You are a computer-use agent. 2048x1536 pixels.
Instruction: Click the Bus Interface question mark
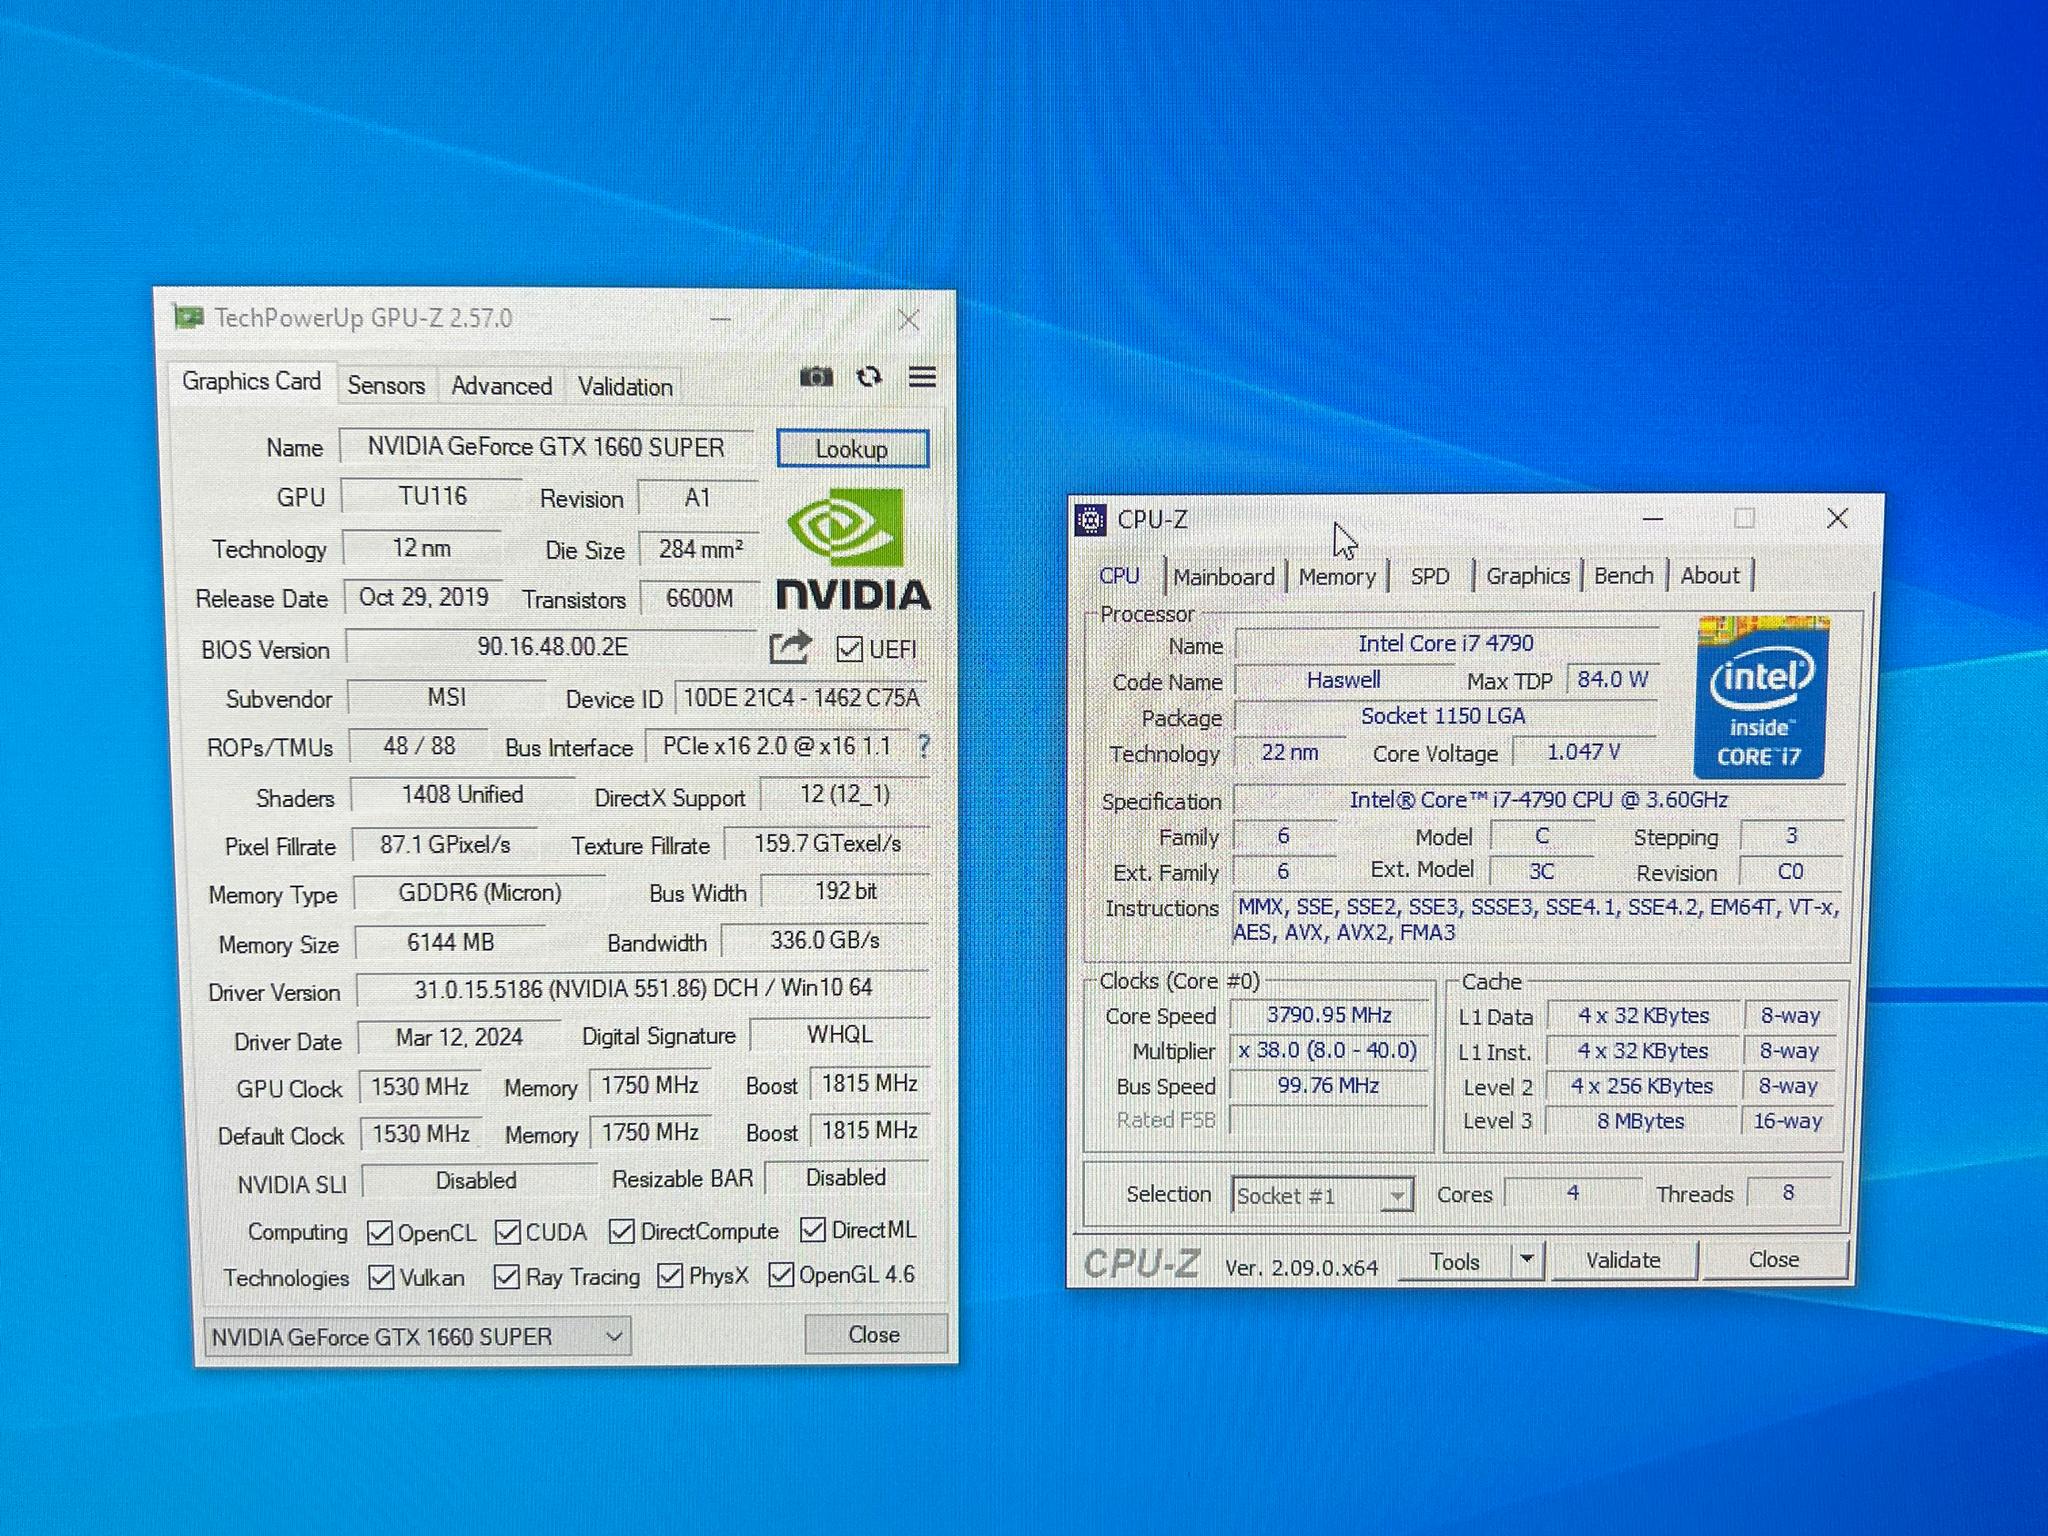pos(923,746)
